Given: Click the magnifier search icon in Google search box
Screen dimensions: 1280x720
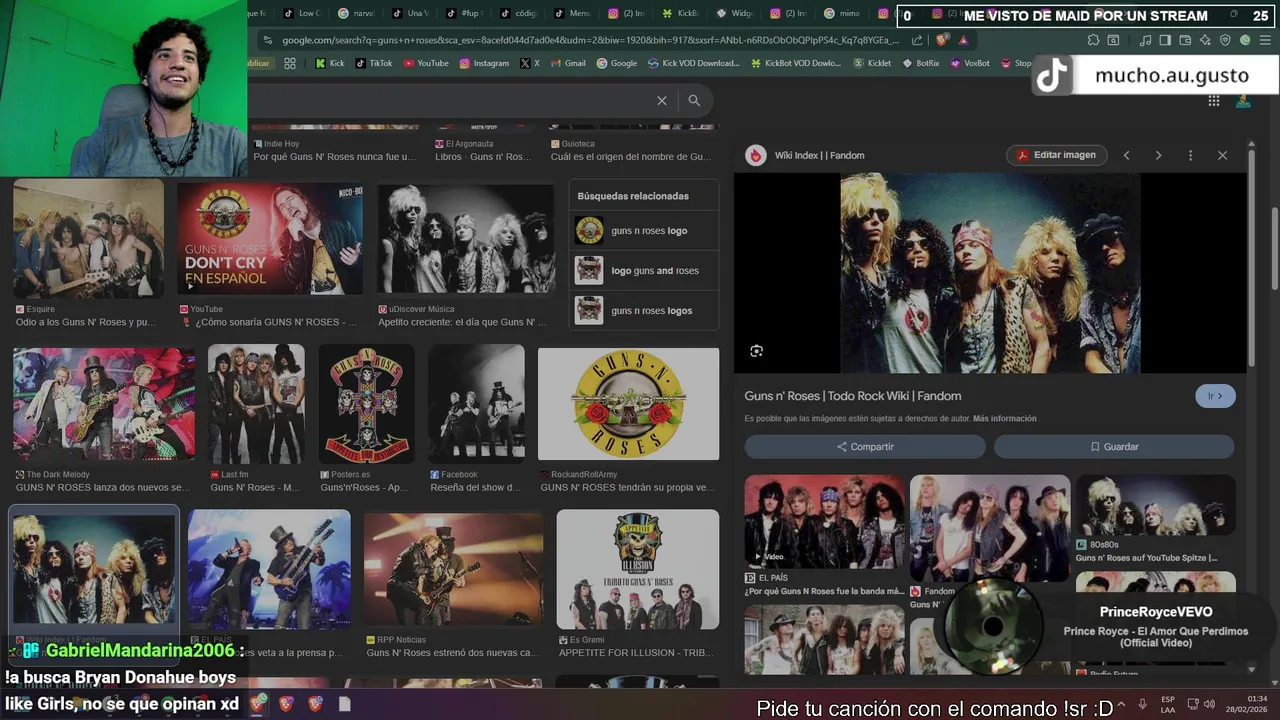Looking at the screenshot, I should pyautogui.click(x=694, y=101).
